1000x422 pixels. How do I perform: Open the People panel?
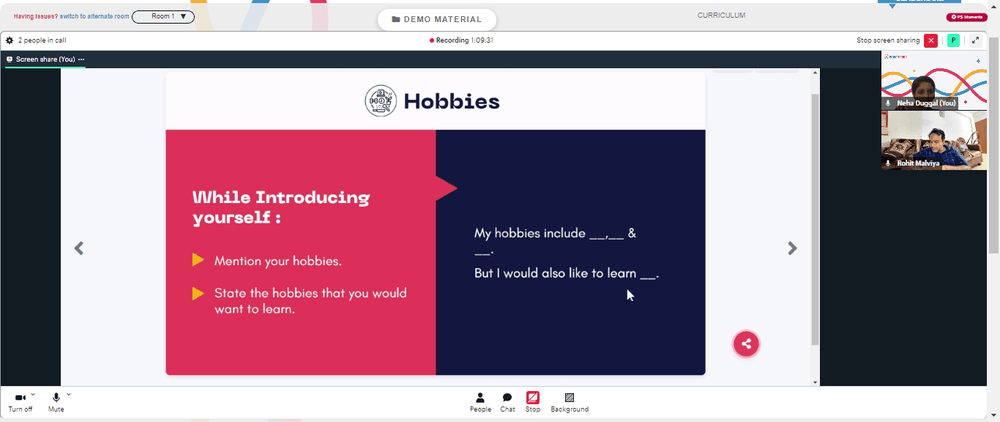coord(480,402)
